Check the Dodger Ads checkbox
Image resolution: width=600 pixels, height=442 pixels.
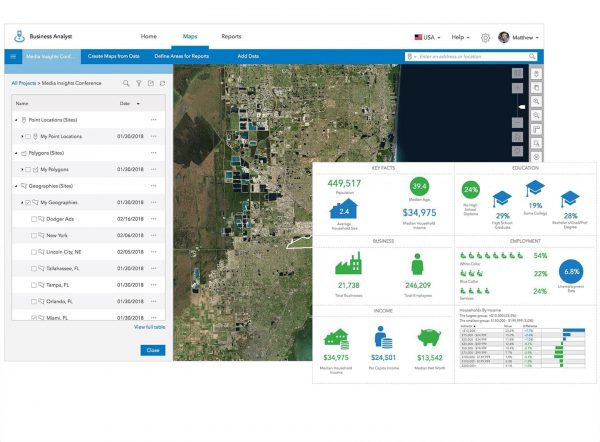34,219
